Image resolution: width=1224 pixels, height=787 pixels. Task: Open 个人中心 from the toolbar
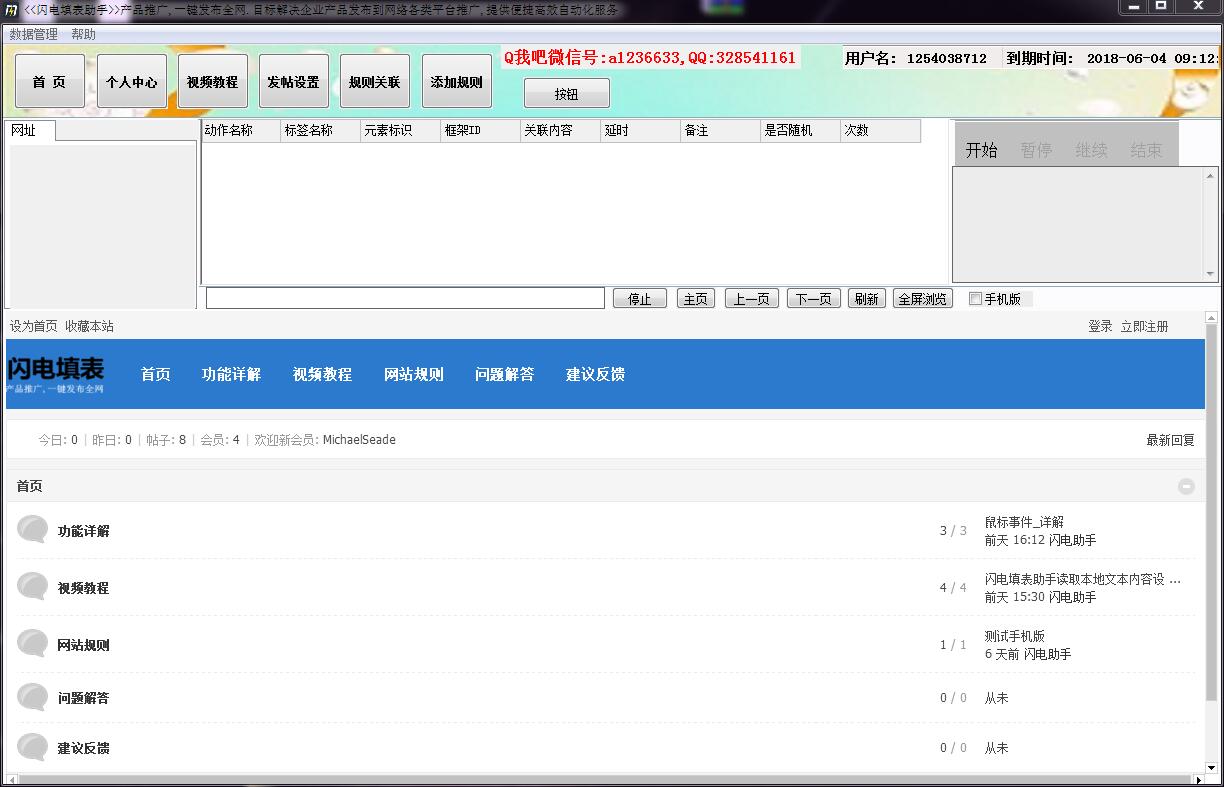pyautogui.click(x=131, y=81)
